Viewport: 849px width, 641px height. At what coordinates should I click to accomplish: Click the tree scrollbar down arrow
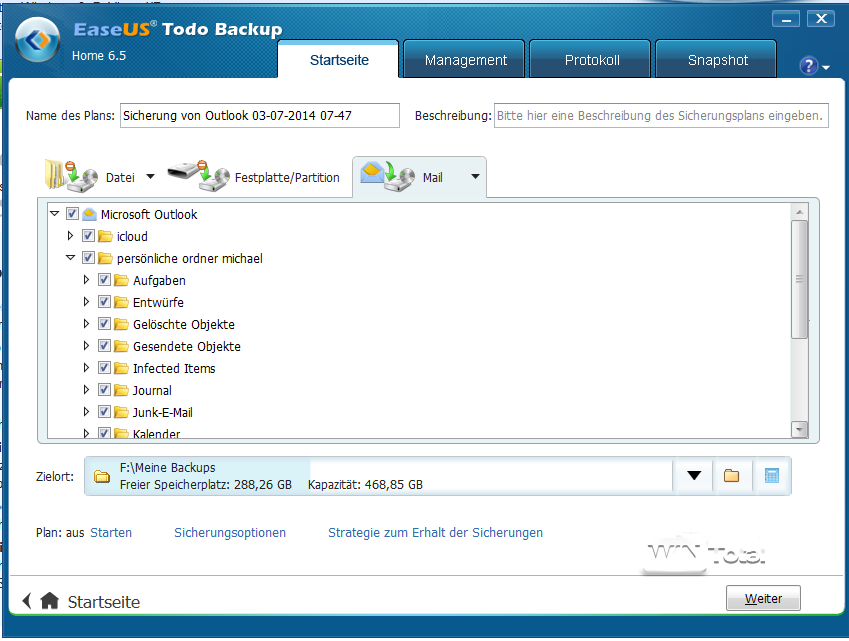[x=799, y=429]
